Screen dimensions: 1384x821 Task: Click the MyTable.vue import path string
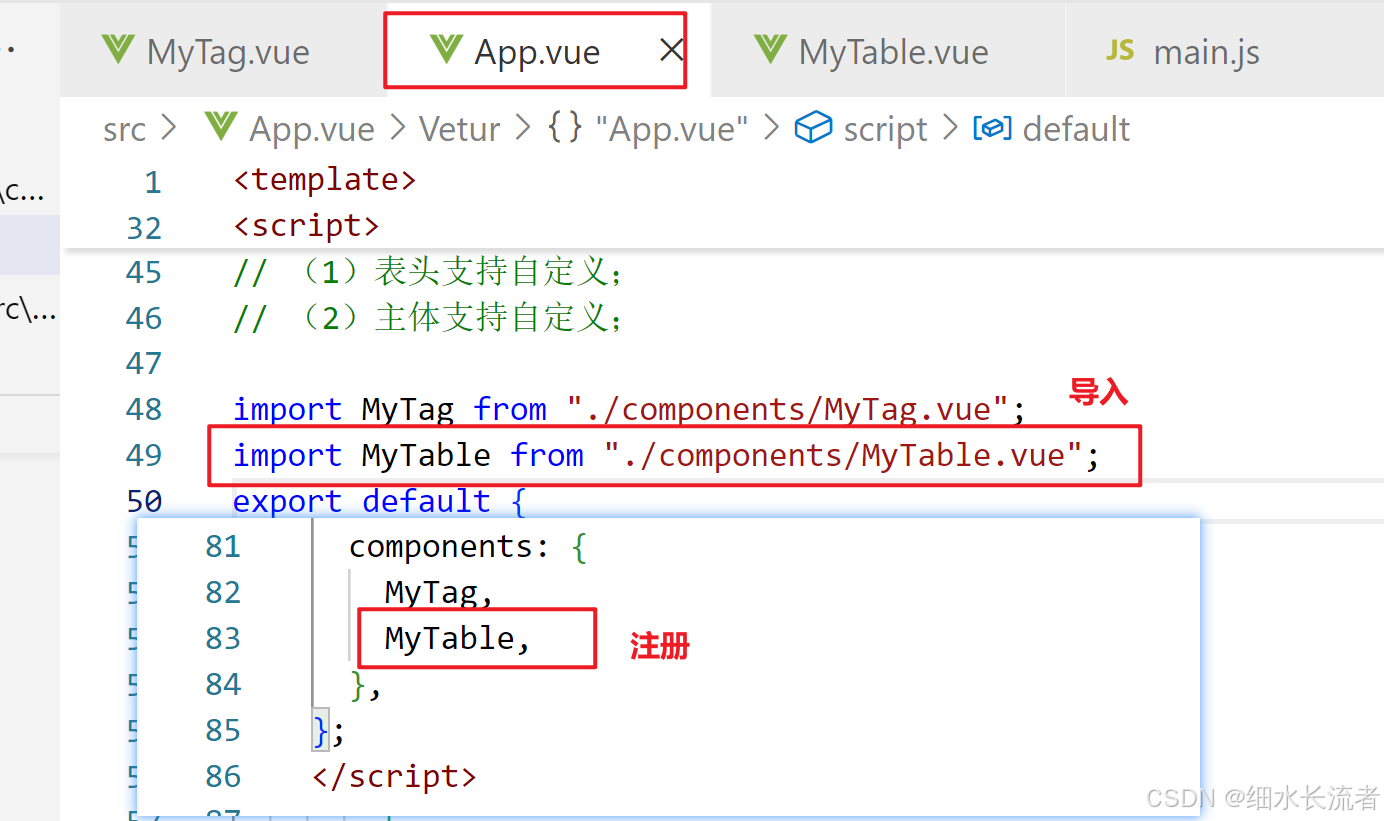[x=844, y=455]
